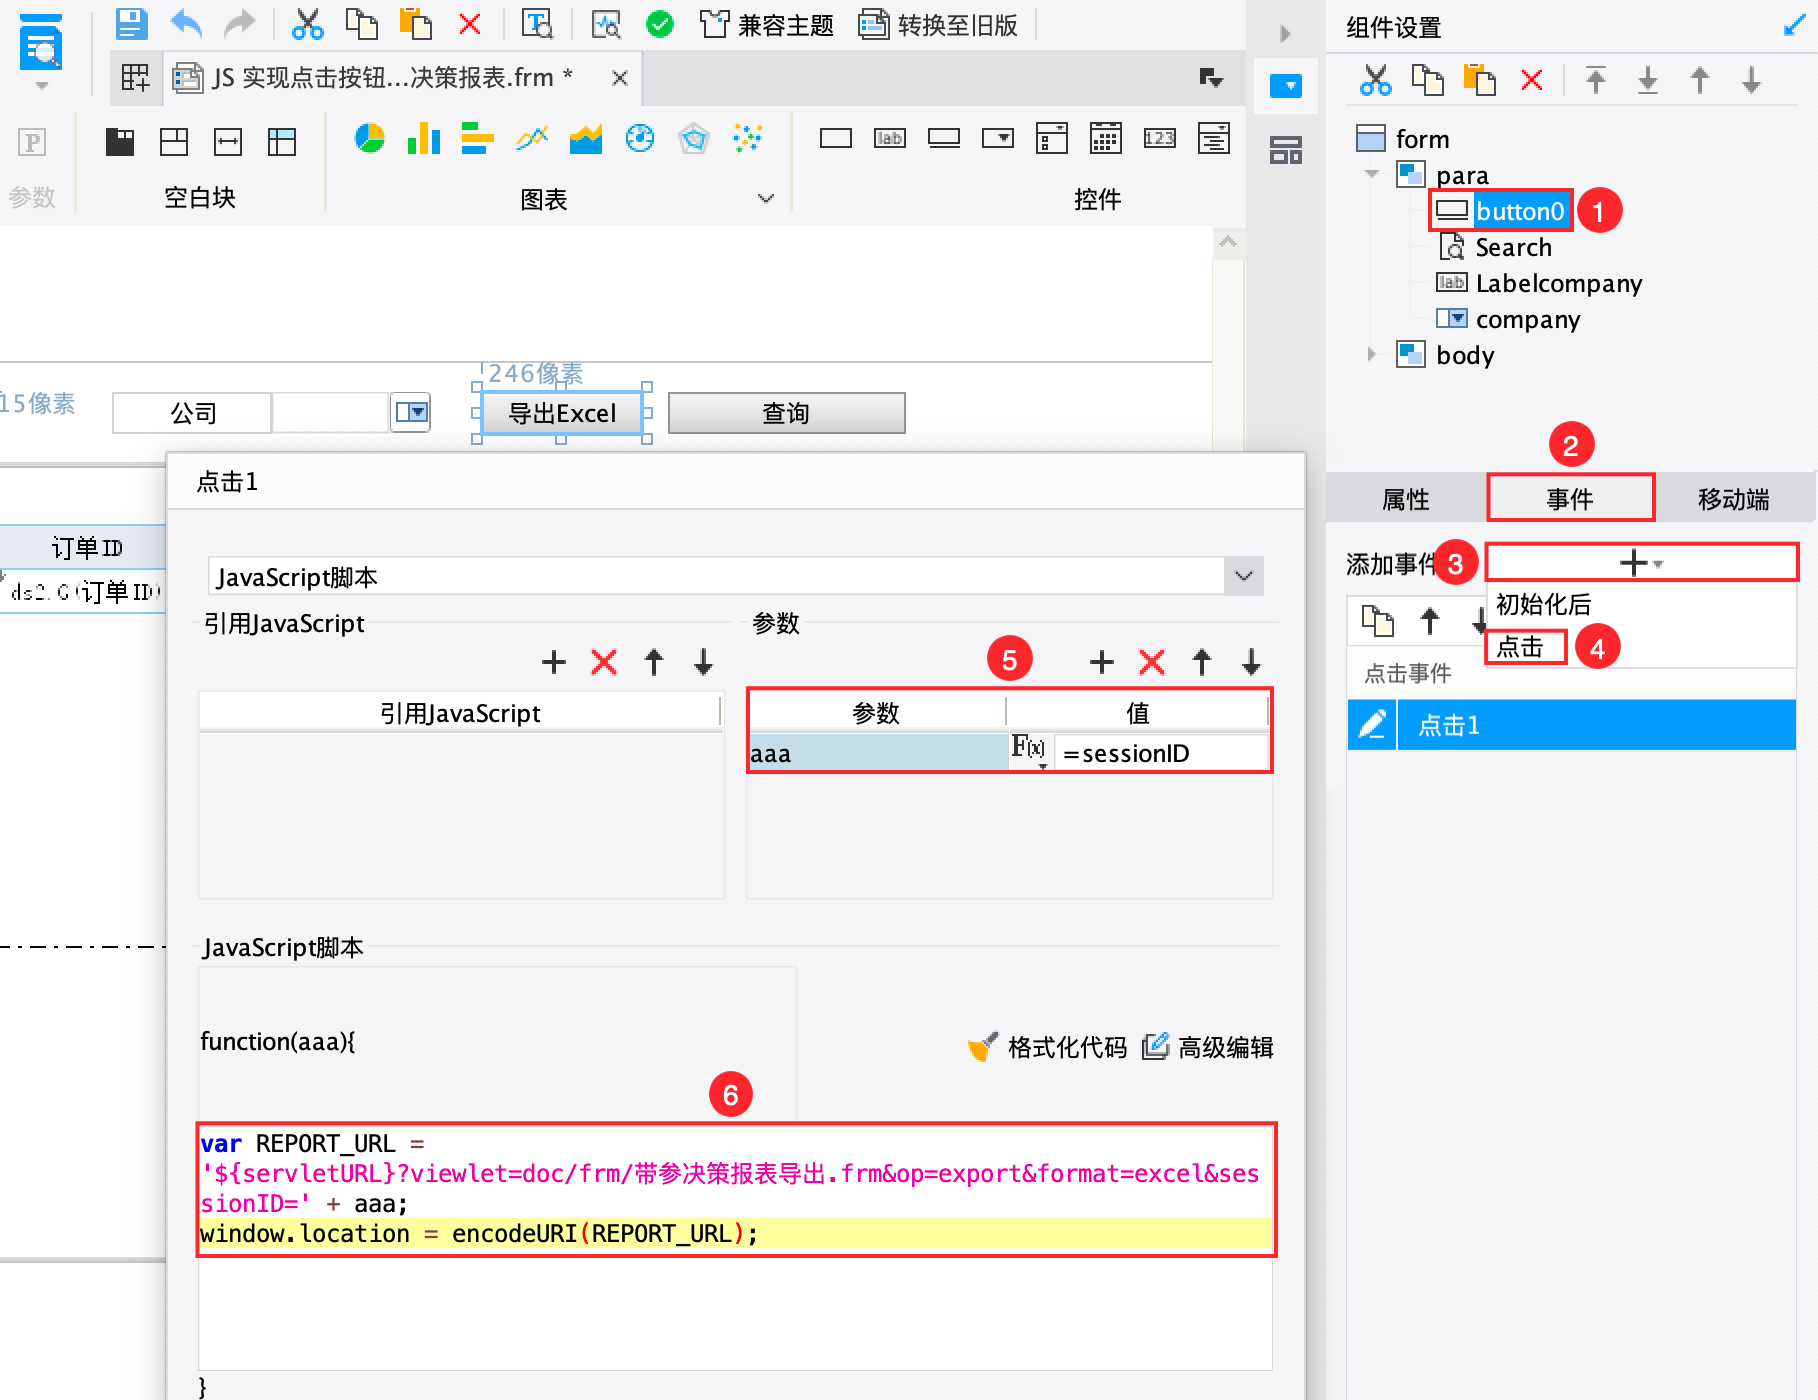Cut selection with top toolbar scissors
Screen dimensions: 1818x1400
coord(307,23)
